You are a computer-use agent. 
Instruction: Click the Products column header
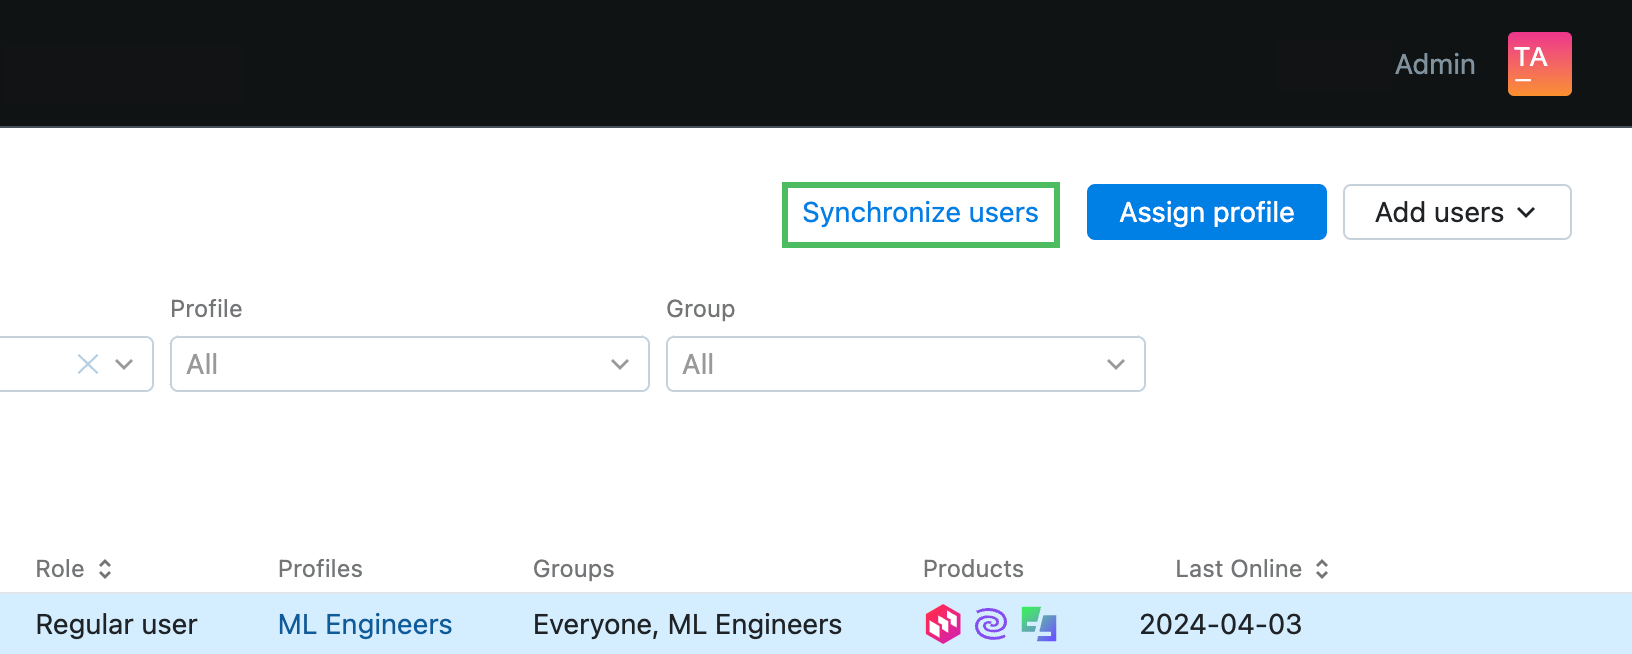pos(973,569)
